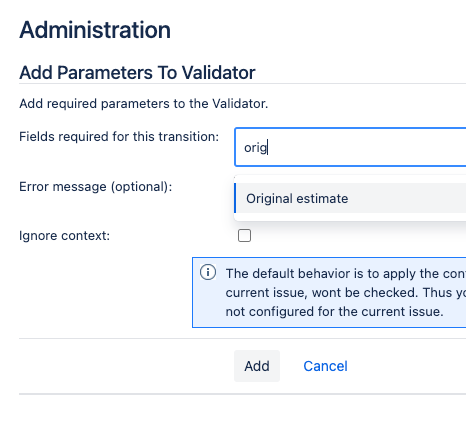Click the "not configured for the current issue." line

tap(334, 312)
